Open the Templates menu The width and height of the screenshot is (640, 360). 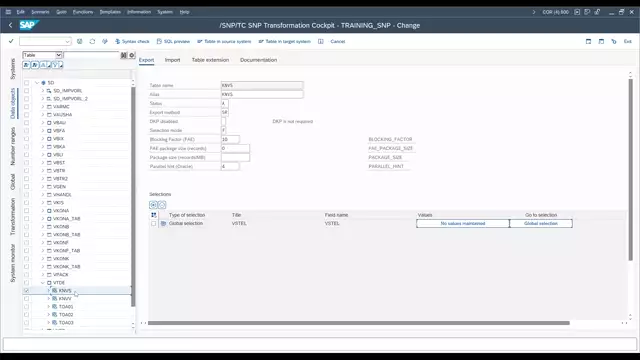(110, 12)
